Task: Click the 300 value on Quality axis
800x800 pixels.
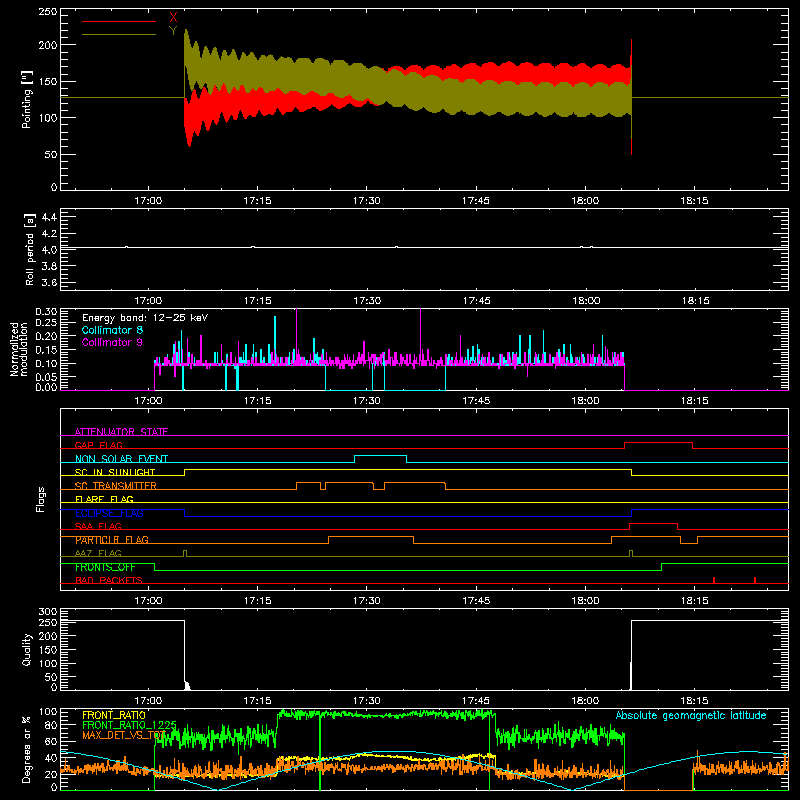Action: (48, 612)
